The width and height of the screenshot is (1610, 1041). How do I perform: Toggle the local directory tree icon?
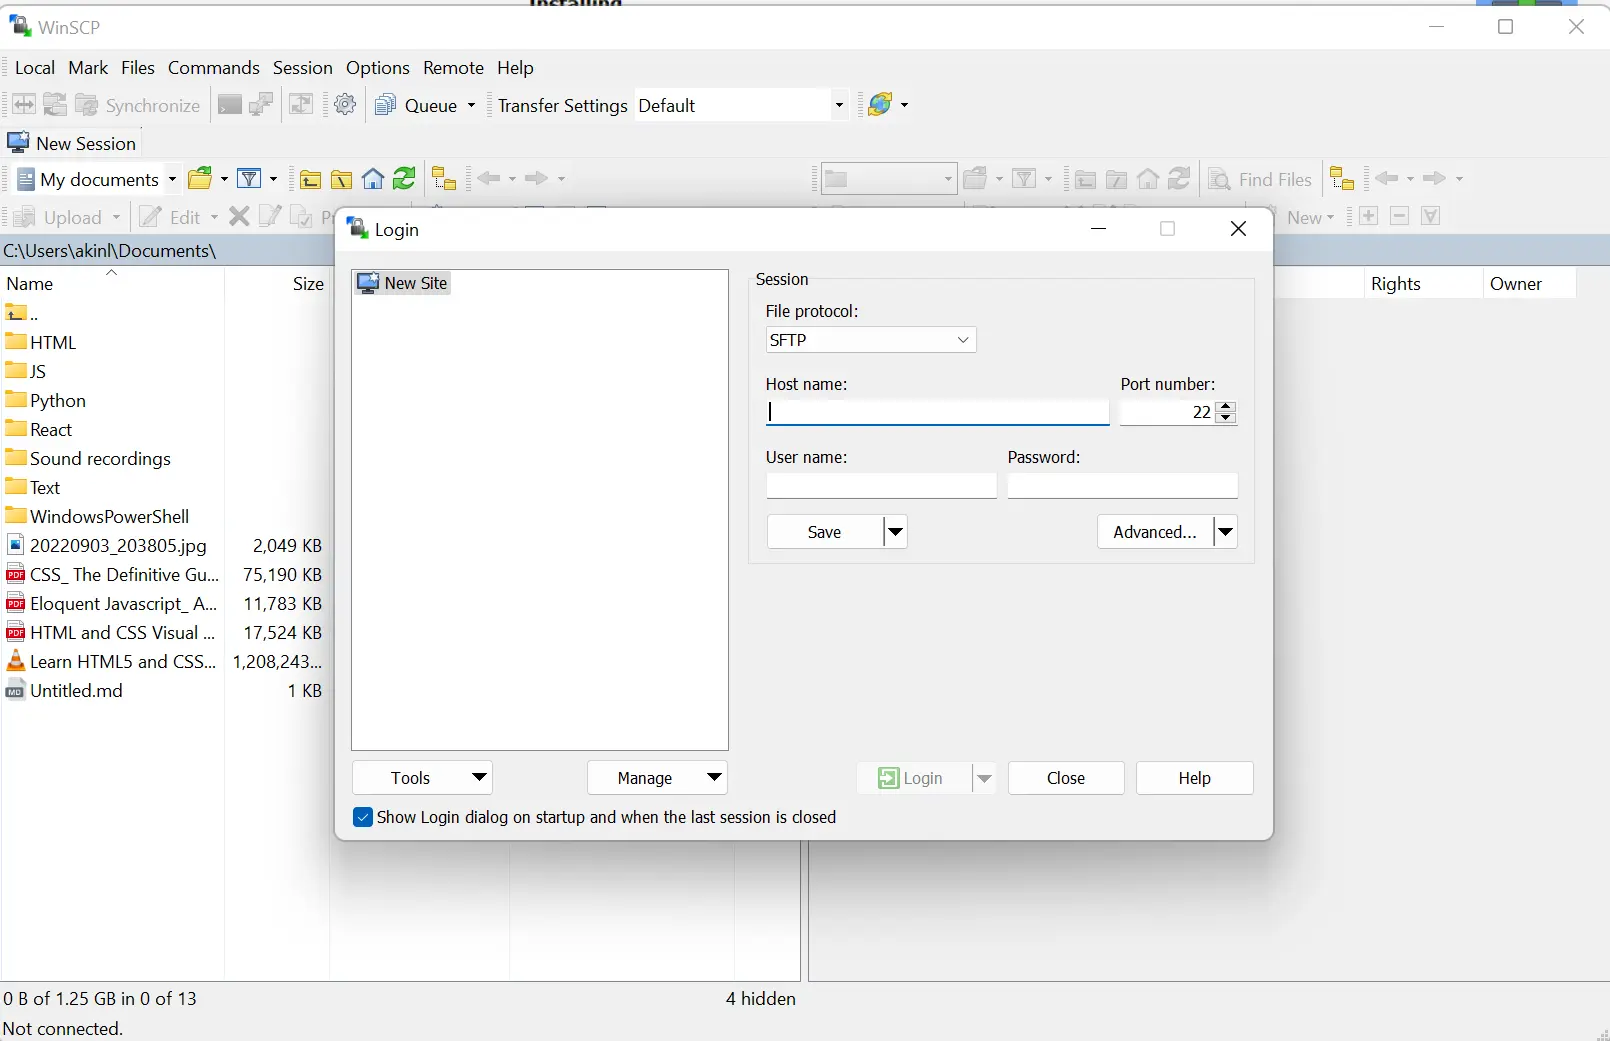click(444, 179)
